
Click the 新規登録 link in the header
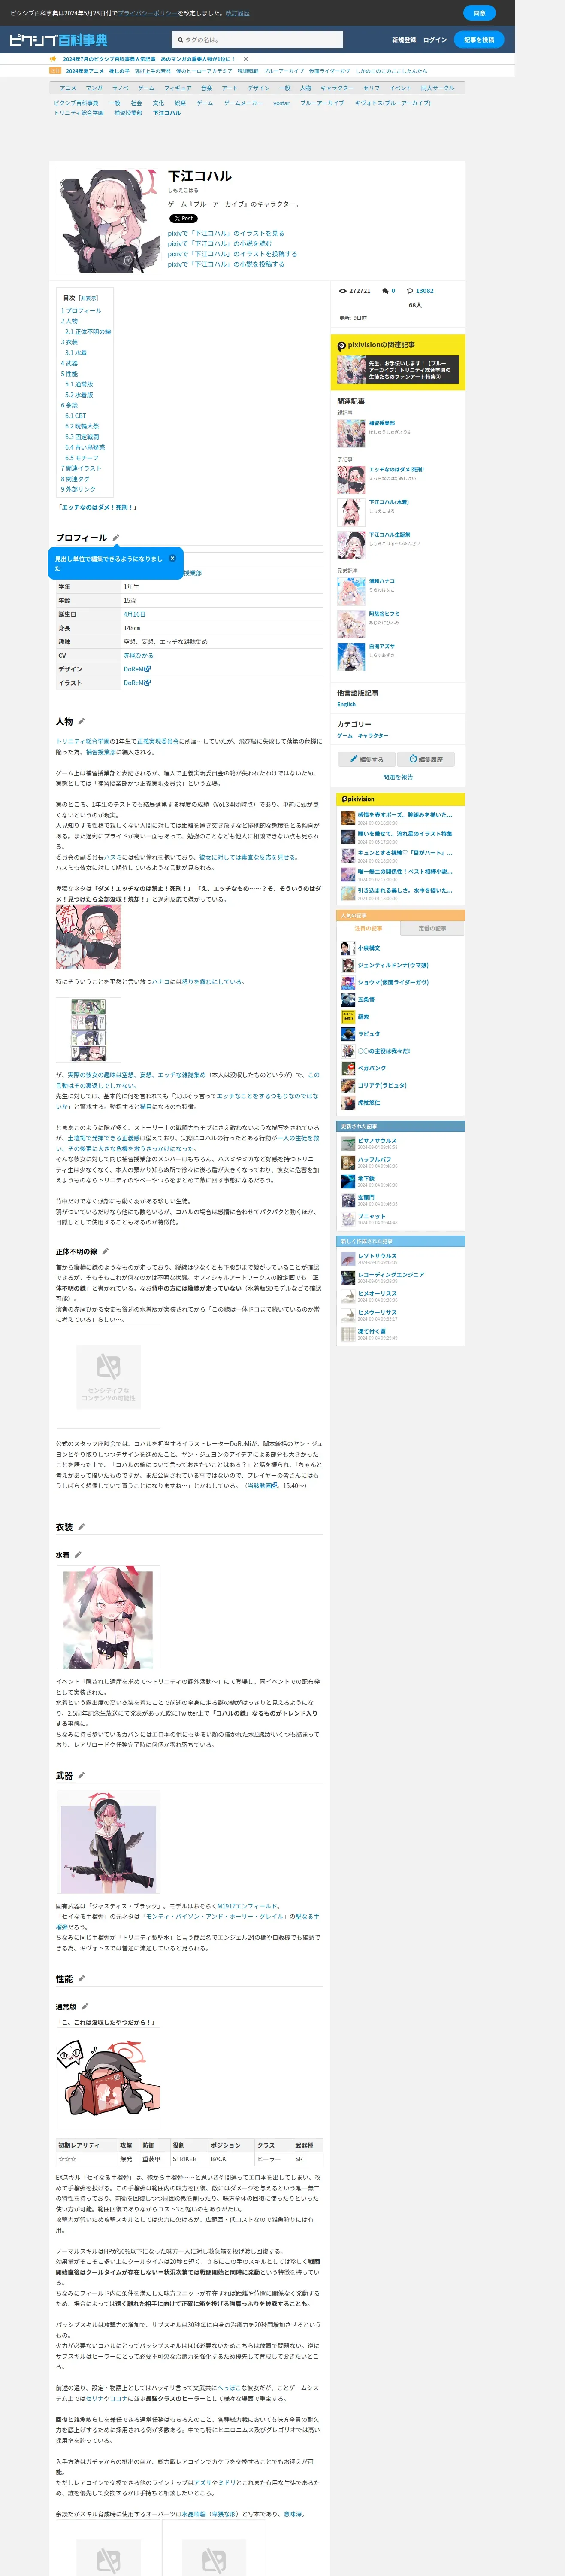[x=404, y=40]
